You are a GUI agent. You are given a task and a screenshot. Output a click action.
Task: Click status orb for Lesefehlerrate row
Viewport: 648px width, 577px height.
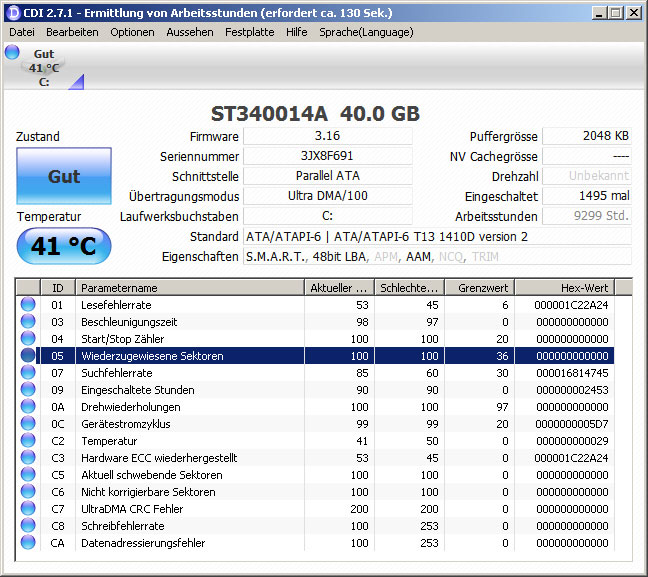[x=28, y=305]
